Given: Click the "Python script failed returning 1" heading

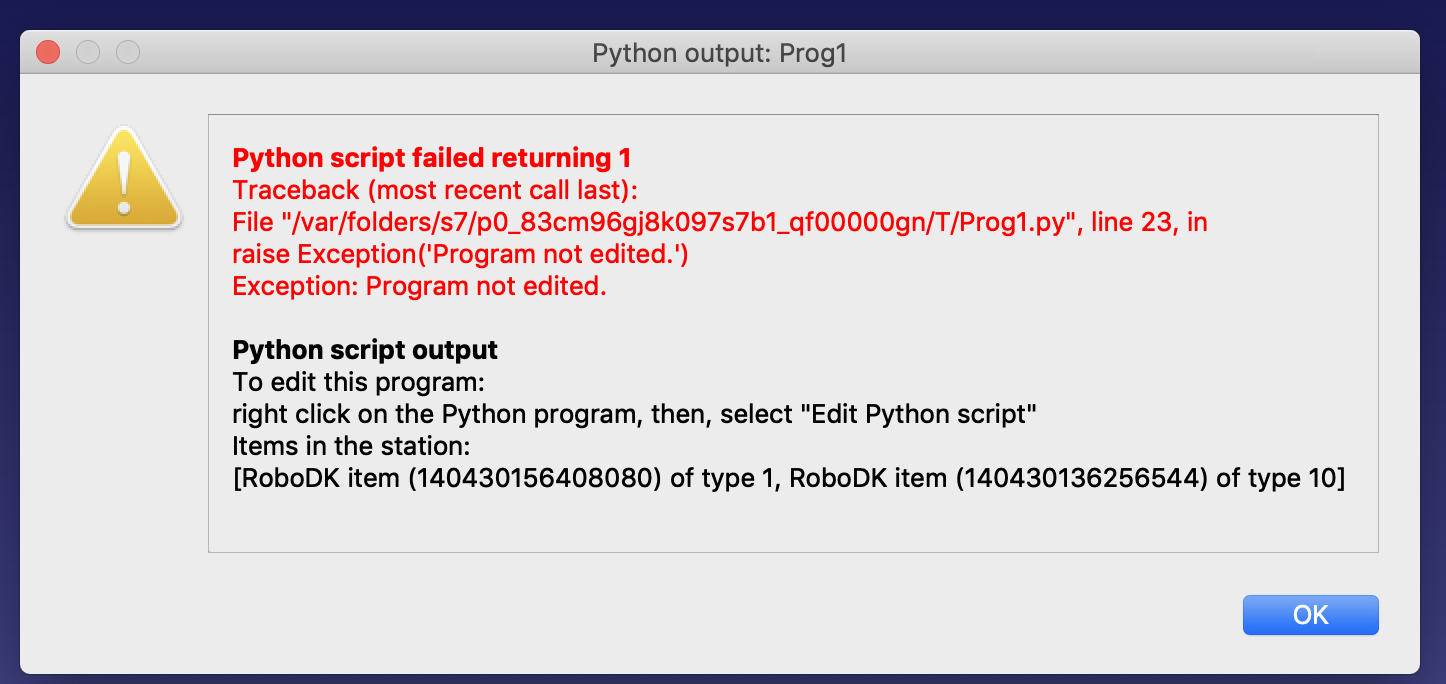Looking at the screenshot, I should tap(431, 158).
